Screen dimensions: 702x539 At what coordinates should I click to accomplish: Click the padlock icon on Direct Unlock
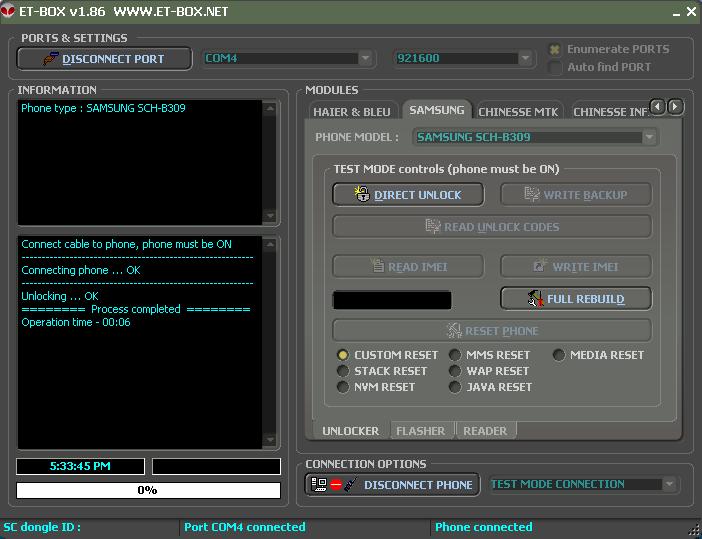362,194
